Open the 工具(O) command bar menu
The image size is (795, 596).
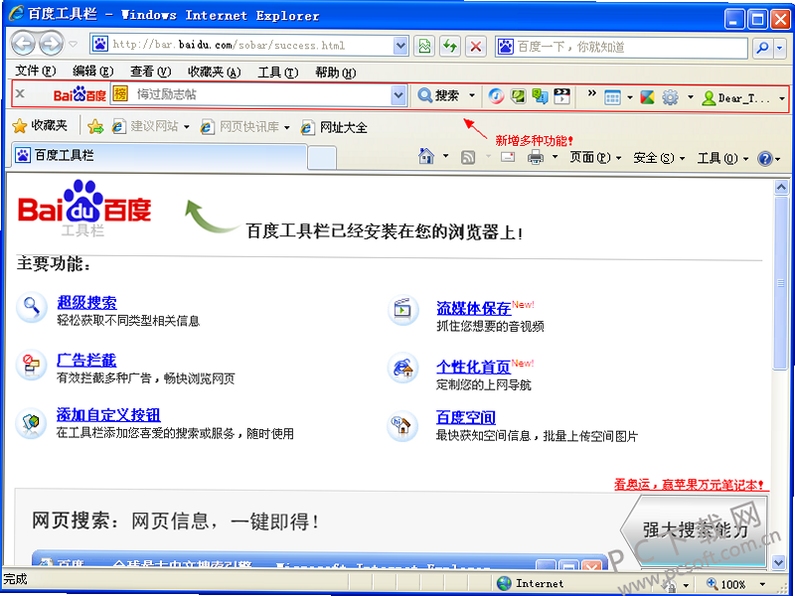tap(723, 159)
